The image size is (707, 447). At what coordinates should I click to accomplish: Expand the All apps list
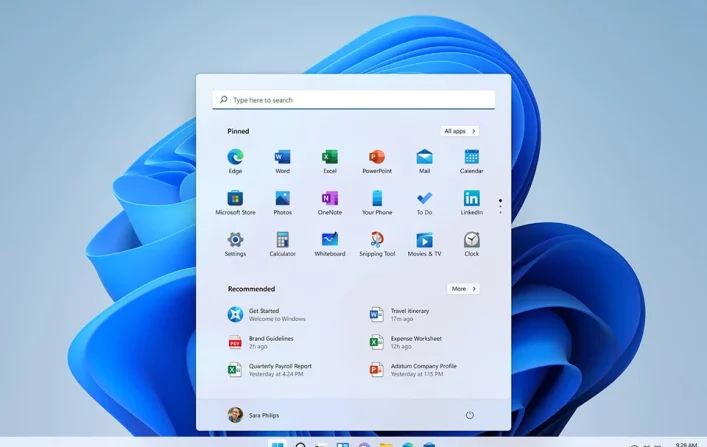(460, 131)
